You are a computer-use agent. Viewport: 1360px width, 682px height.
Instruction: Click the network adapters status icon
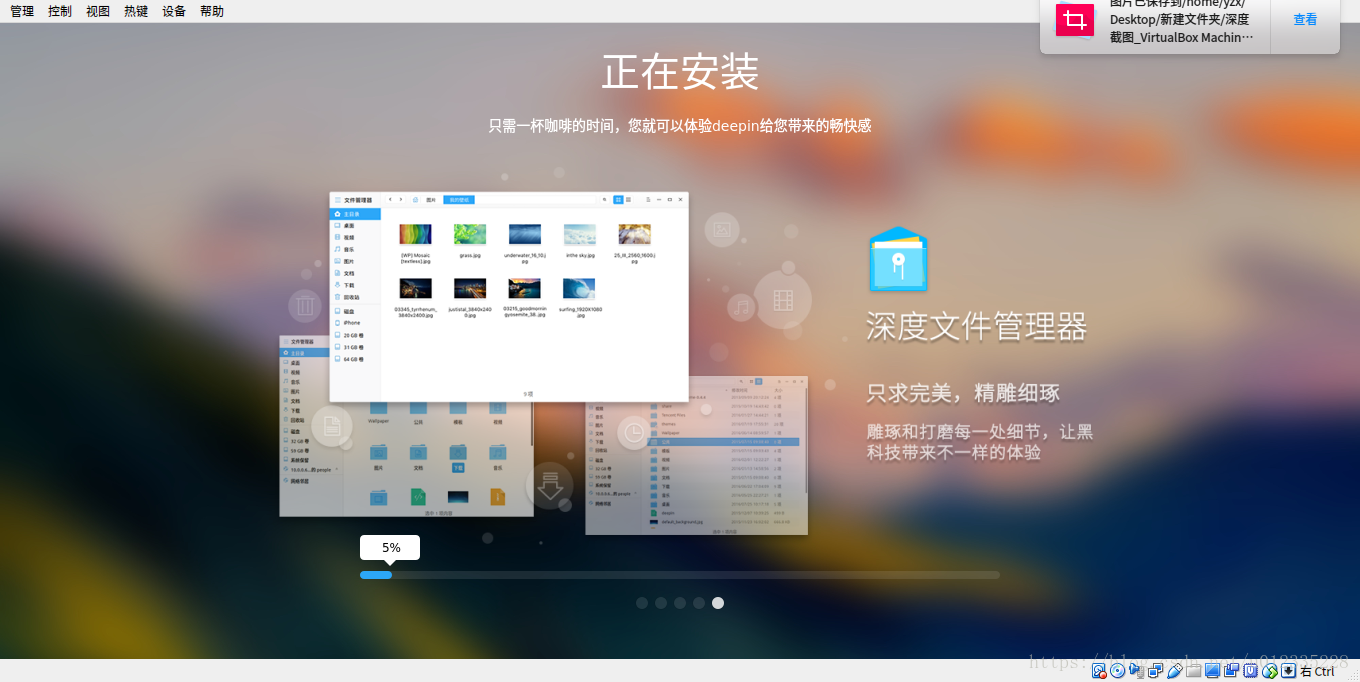click(x=1155, y=671)
